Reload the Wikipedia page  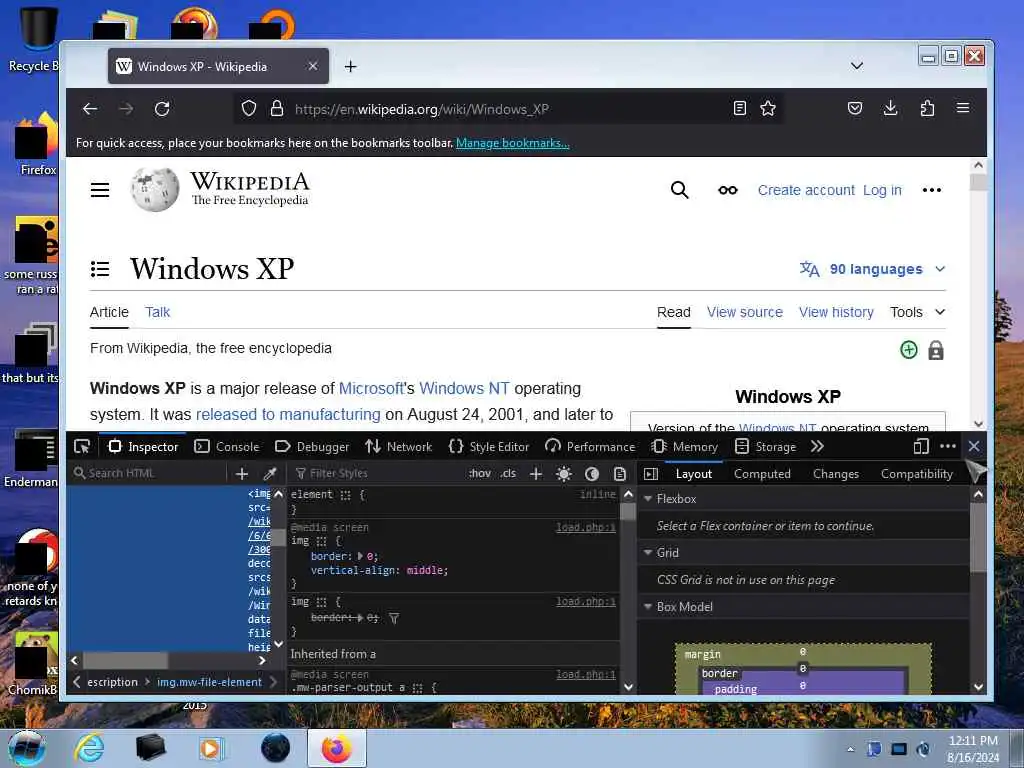[162, 108]
